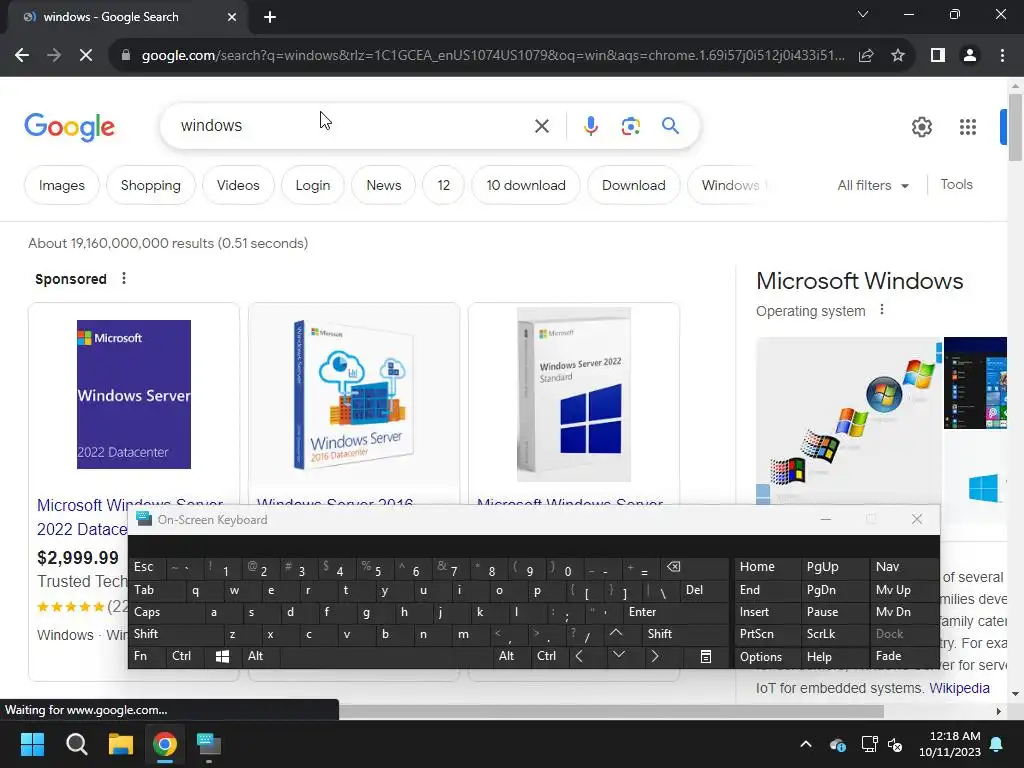The image size is (1024, 768).
Task: Open Windows Server 2016 product image
Action: [x=354, y=394]
